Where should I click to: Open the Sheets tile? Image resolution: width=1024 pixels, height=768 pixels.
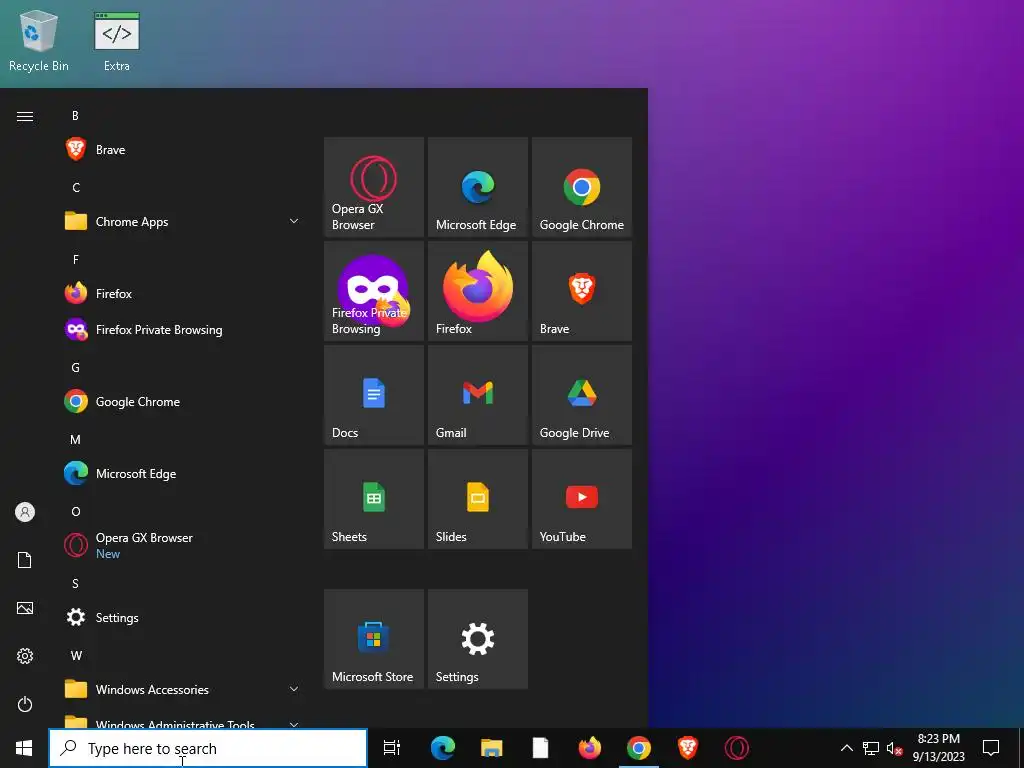click(374, 499)
